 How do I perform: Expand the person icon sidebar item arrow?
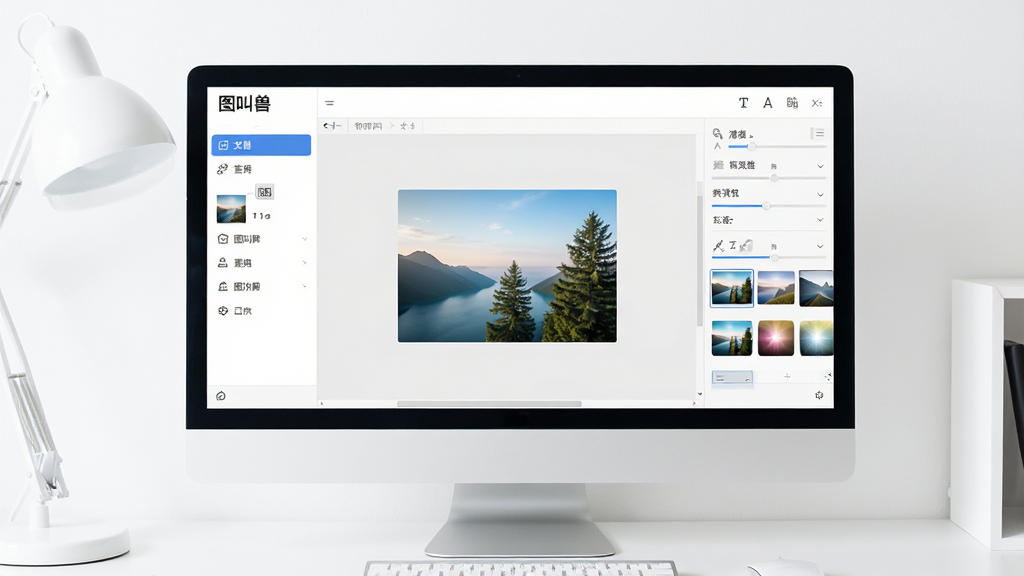(304, 263)
